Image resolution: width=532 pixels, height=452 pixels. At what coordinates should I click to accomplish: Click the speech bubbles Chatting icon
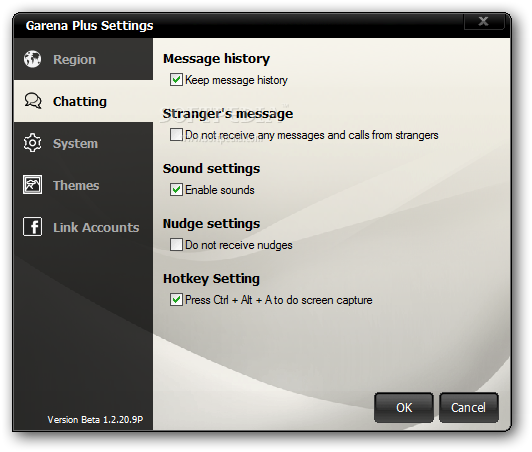(33, 101)
